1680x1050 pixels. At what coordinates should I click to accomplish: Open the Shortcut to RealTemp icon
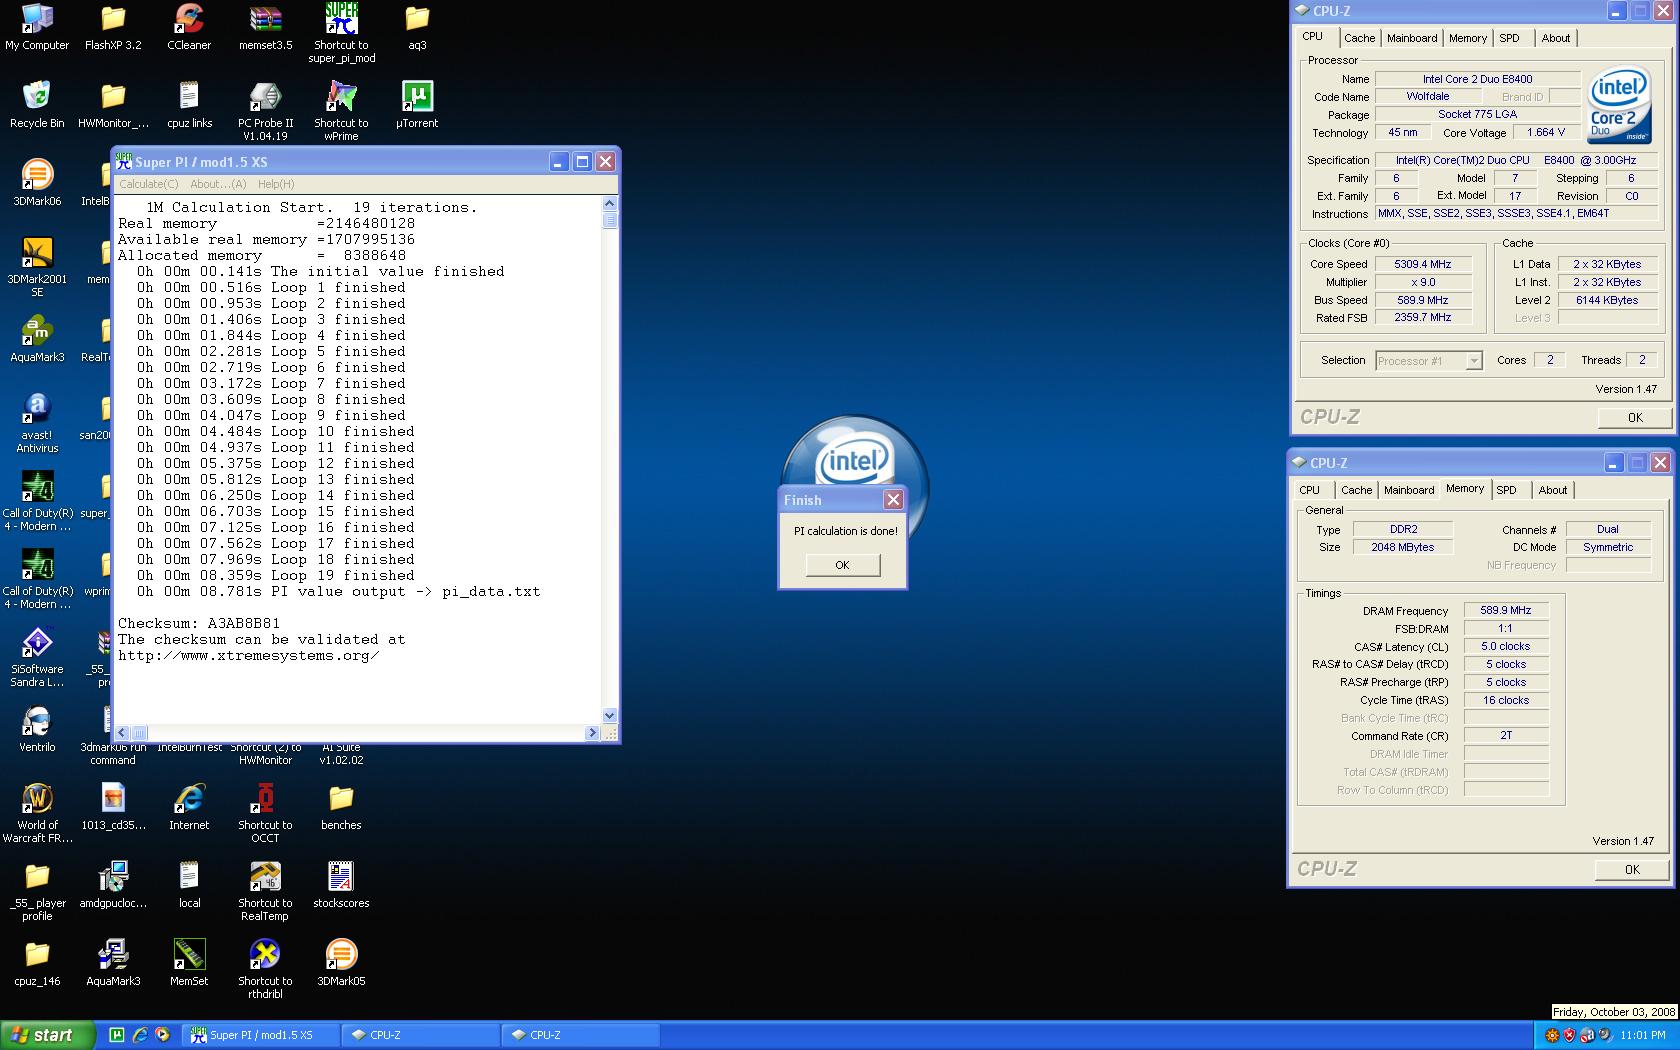[x=265, y=891]
